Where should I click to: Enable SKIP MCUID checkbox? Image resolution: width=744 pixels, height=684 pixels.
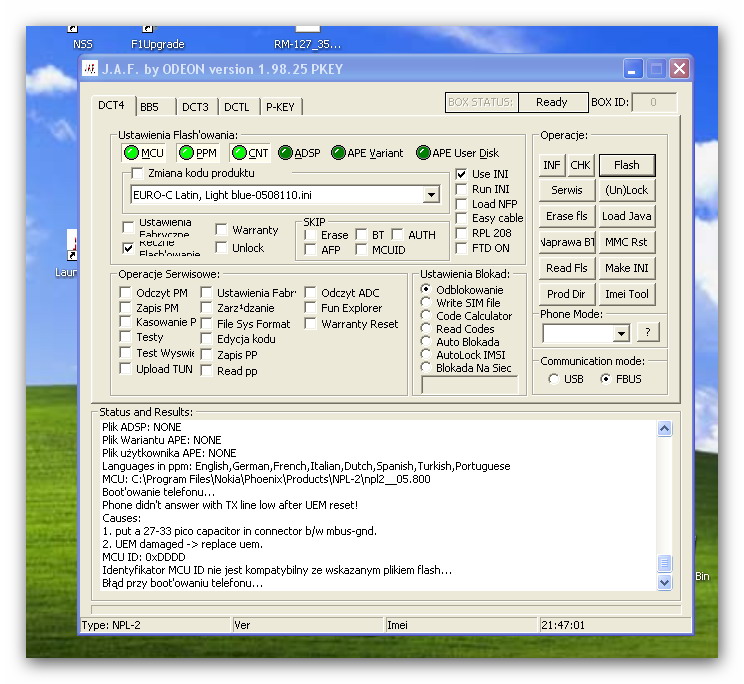tap(362, 250)
